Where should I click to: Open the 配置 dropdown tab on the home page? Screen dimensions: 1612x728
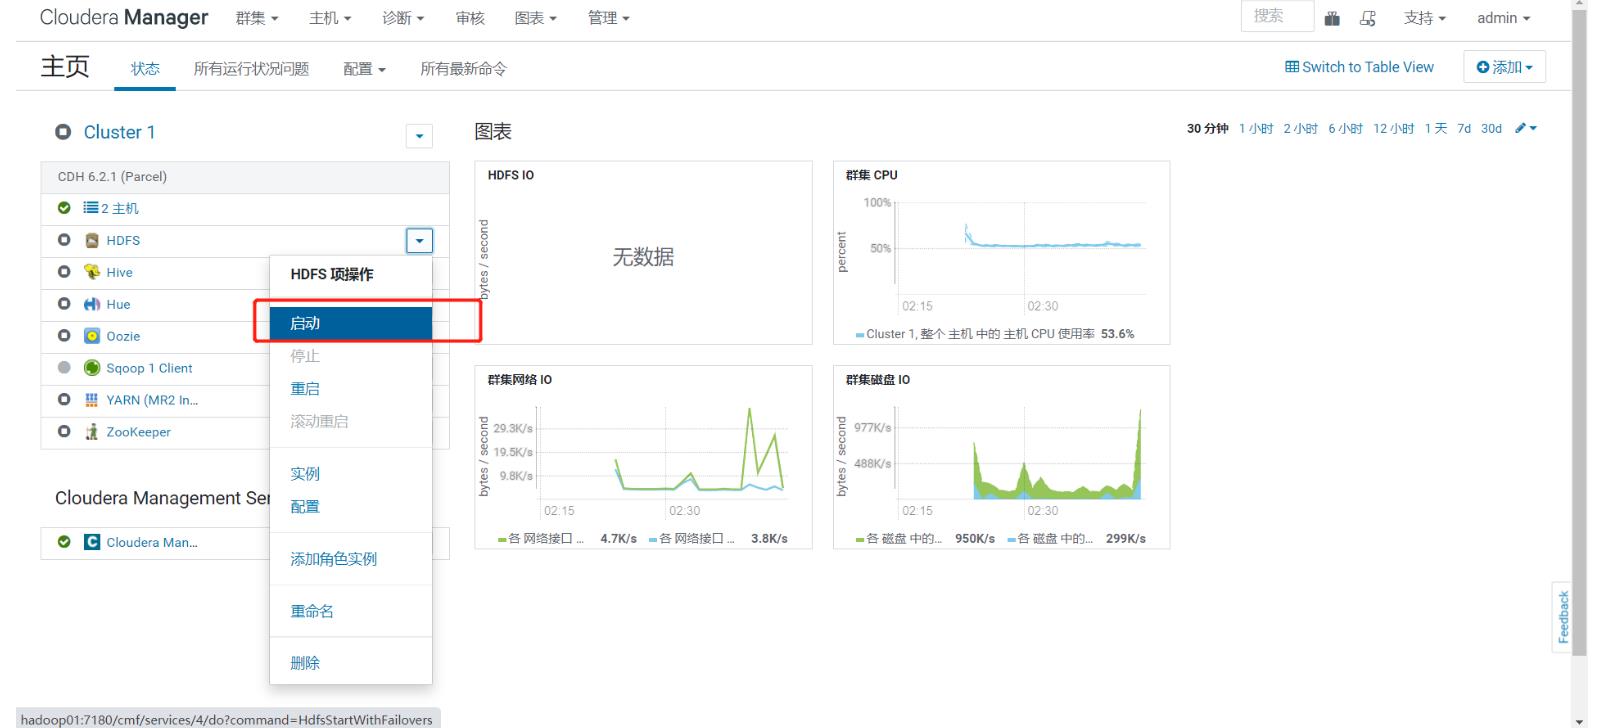point(364,68)
